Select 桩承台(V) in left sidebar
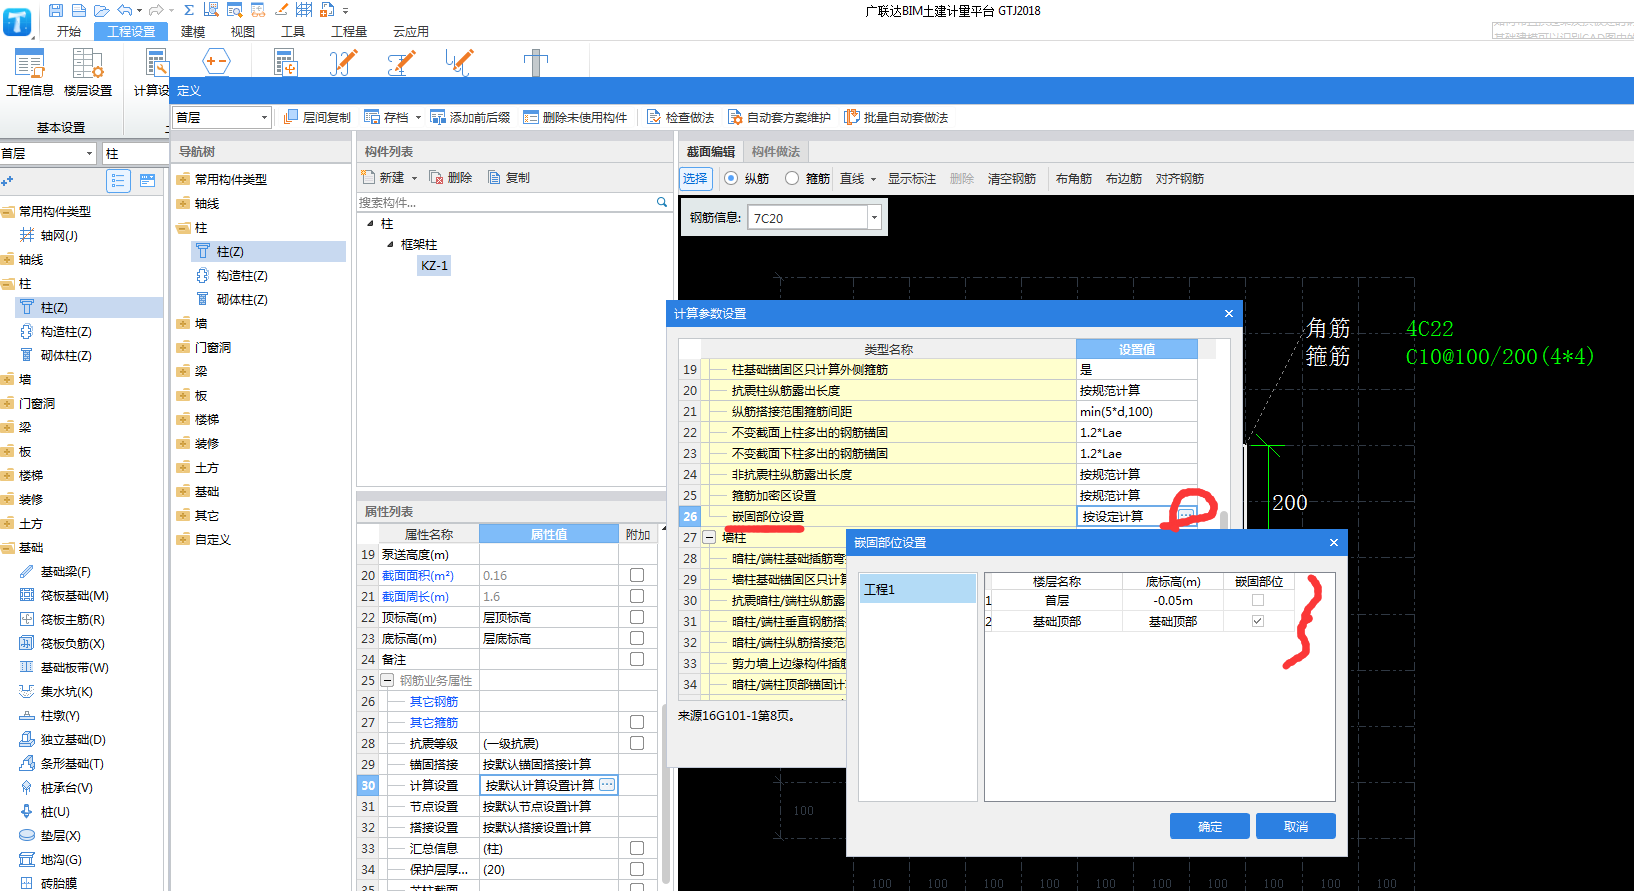 pyautogui.click(x=66, y=787)
